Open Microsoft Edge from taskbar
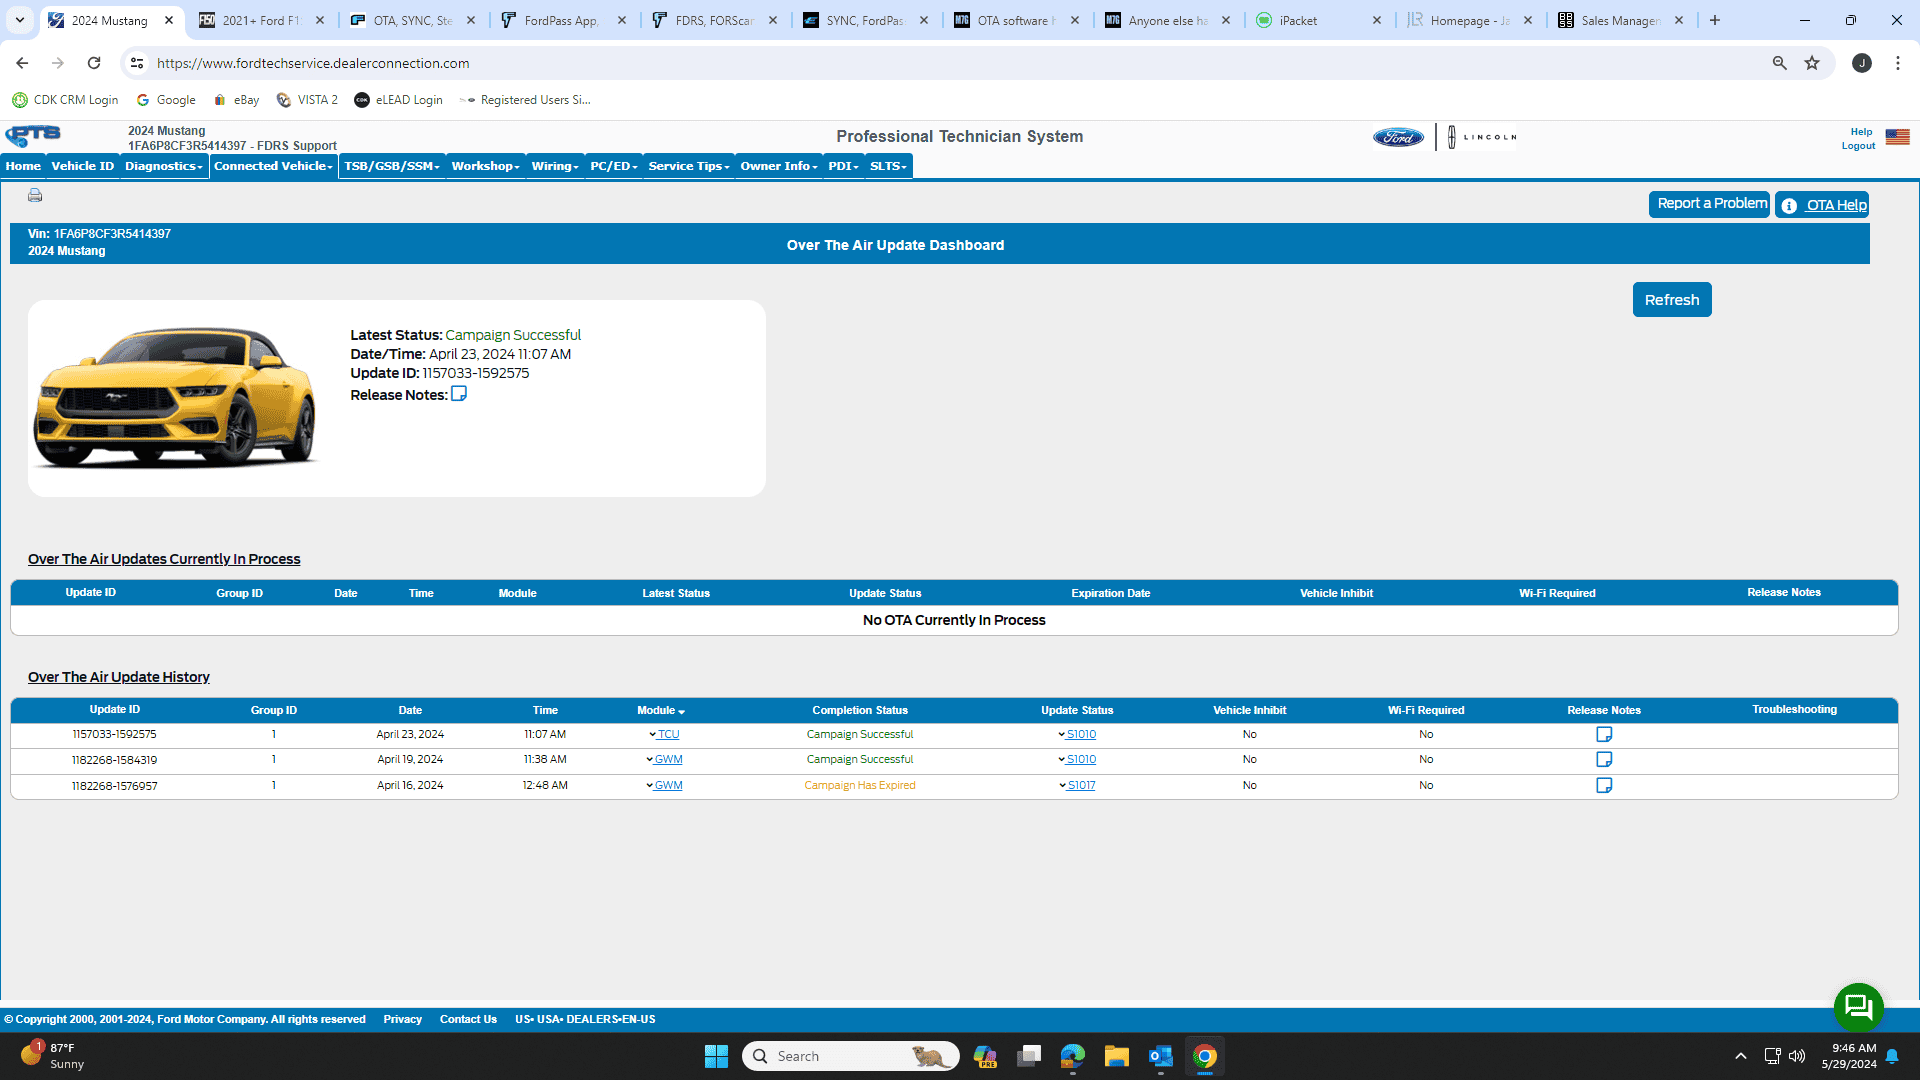Screen dimensions: 1920x1080 [x=1073, y=1056]
